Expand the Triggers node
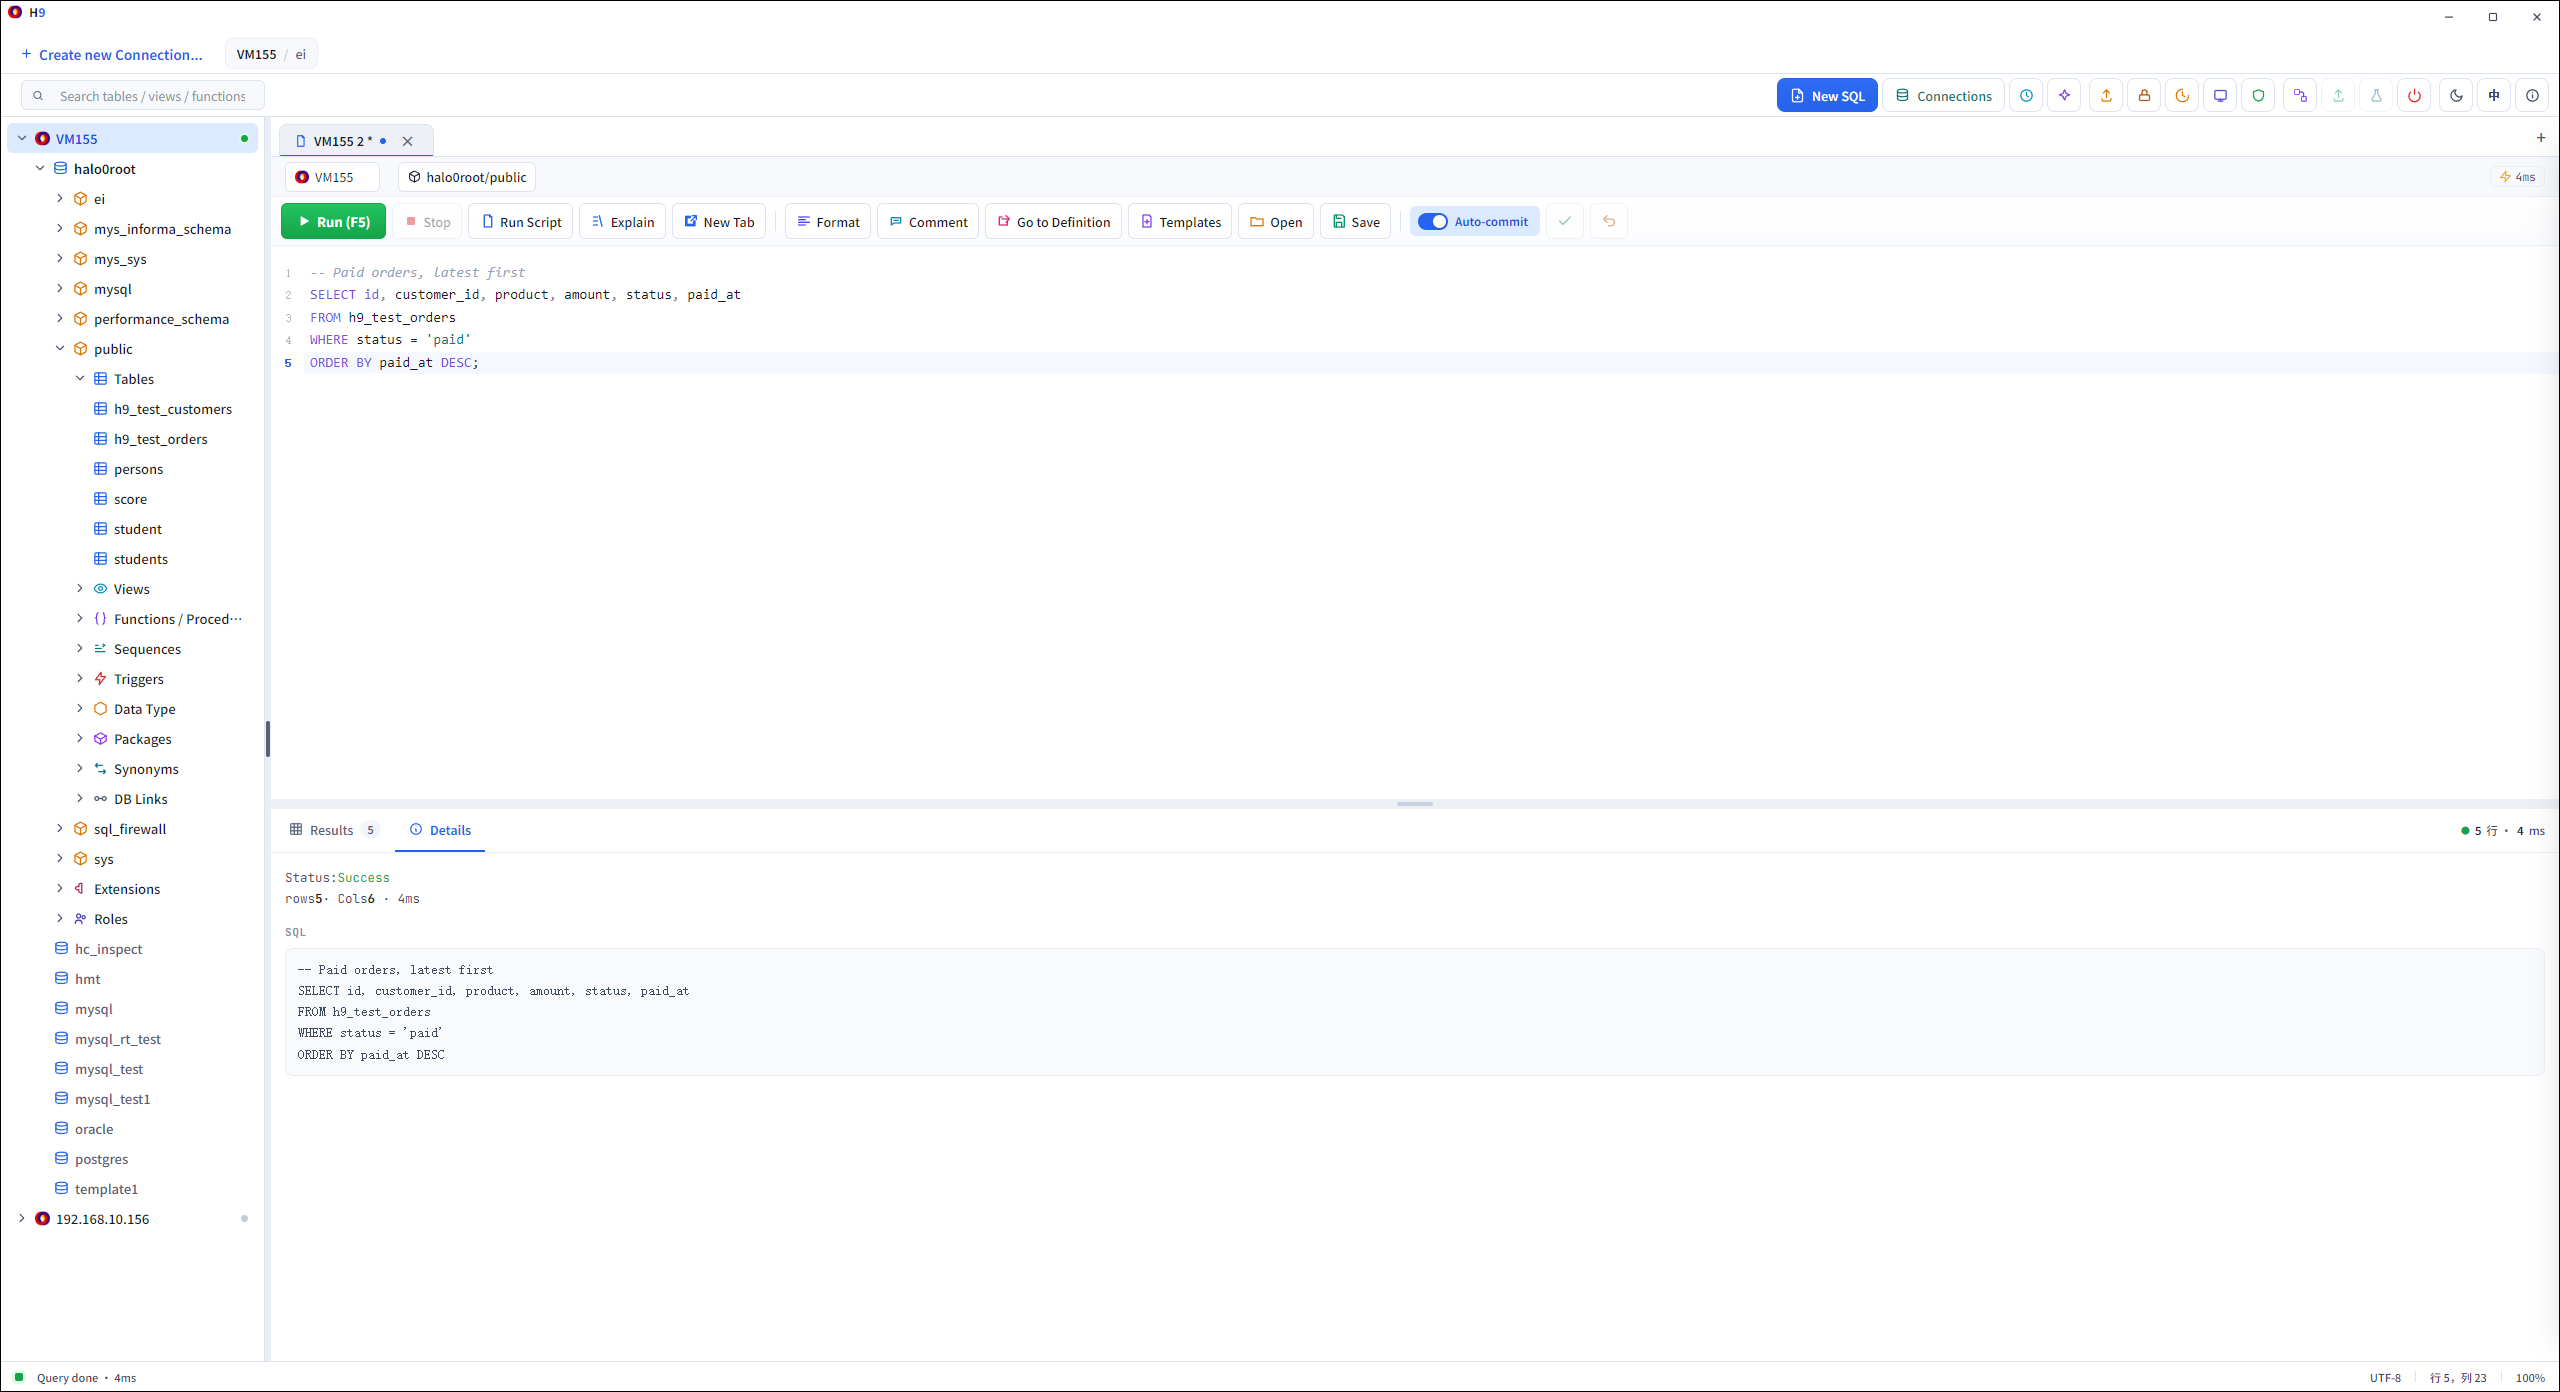Screen dimensions: 2560x1392 (80, 679)
